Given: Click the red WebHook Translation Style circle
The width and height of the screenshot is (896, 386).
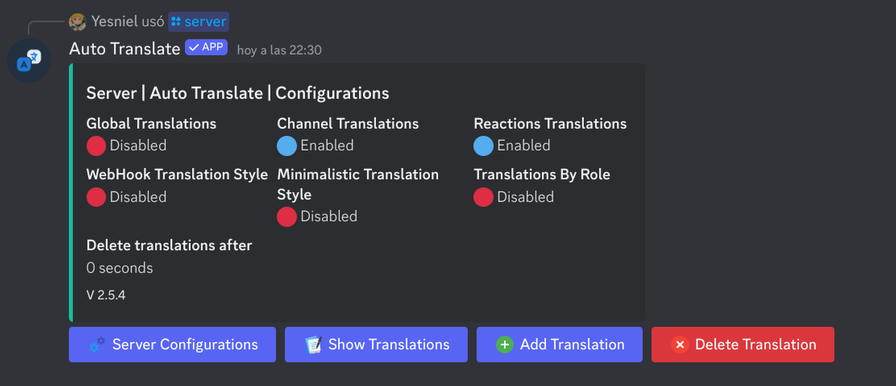Looking at the screenshot, I should pos(96,197).
